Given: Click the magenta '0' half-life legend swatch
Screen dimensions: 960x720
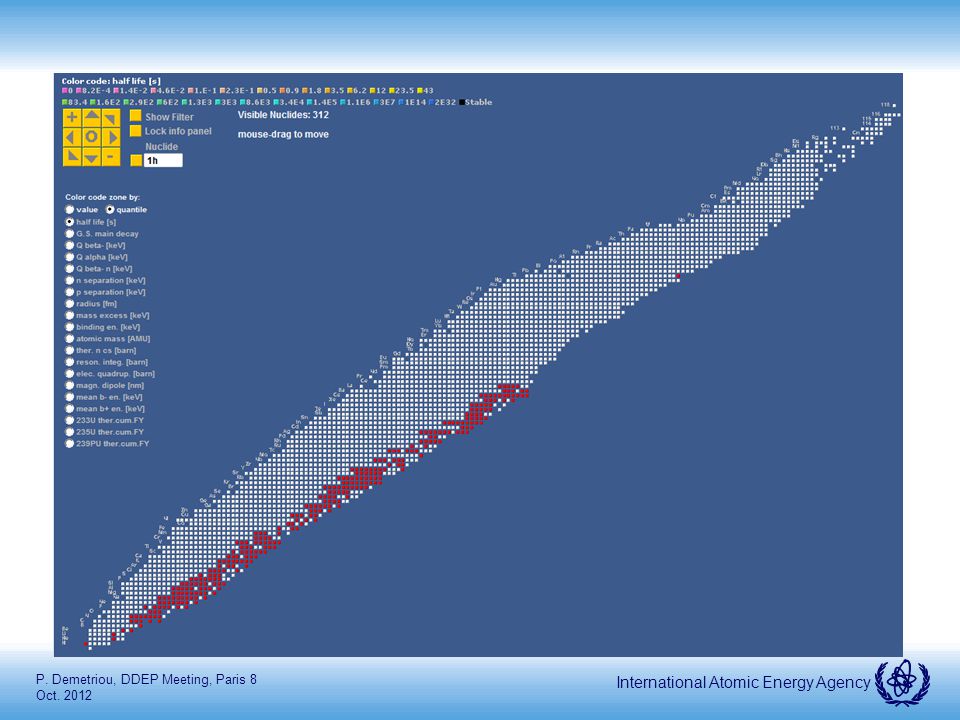Looking at the screenshot, I should pyautogui.click(x=64, y=91).
